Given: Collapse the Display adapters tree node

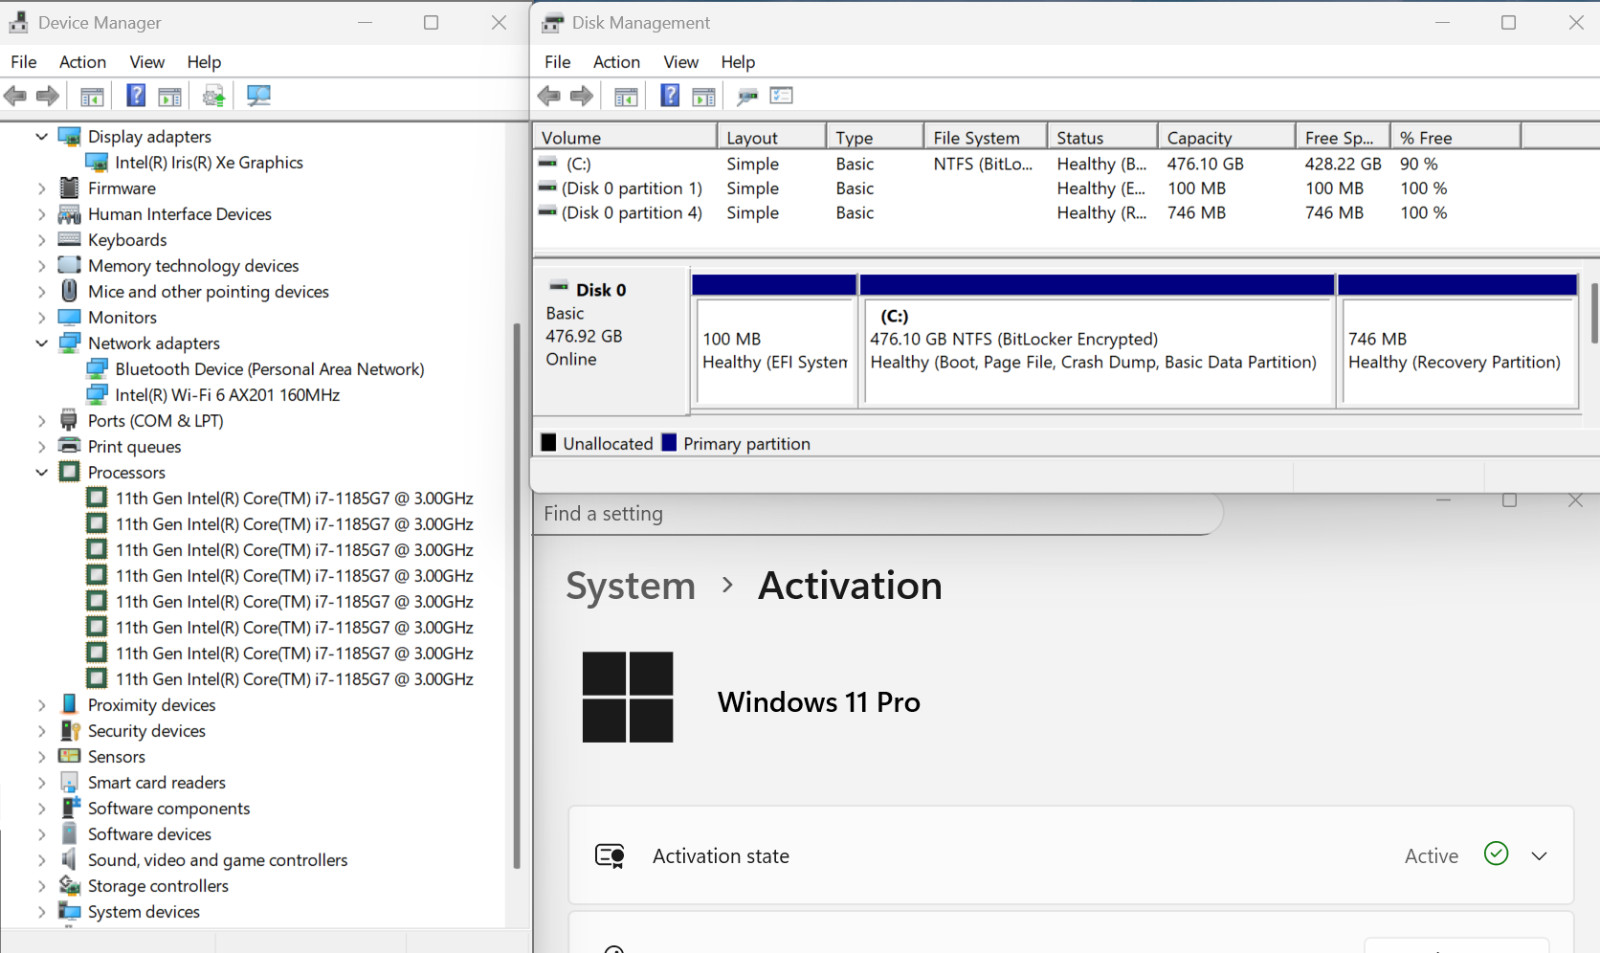Looking at the screenshot, I should pos(41,136).
